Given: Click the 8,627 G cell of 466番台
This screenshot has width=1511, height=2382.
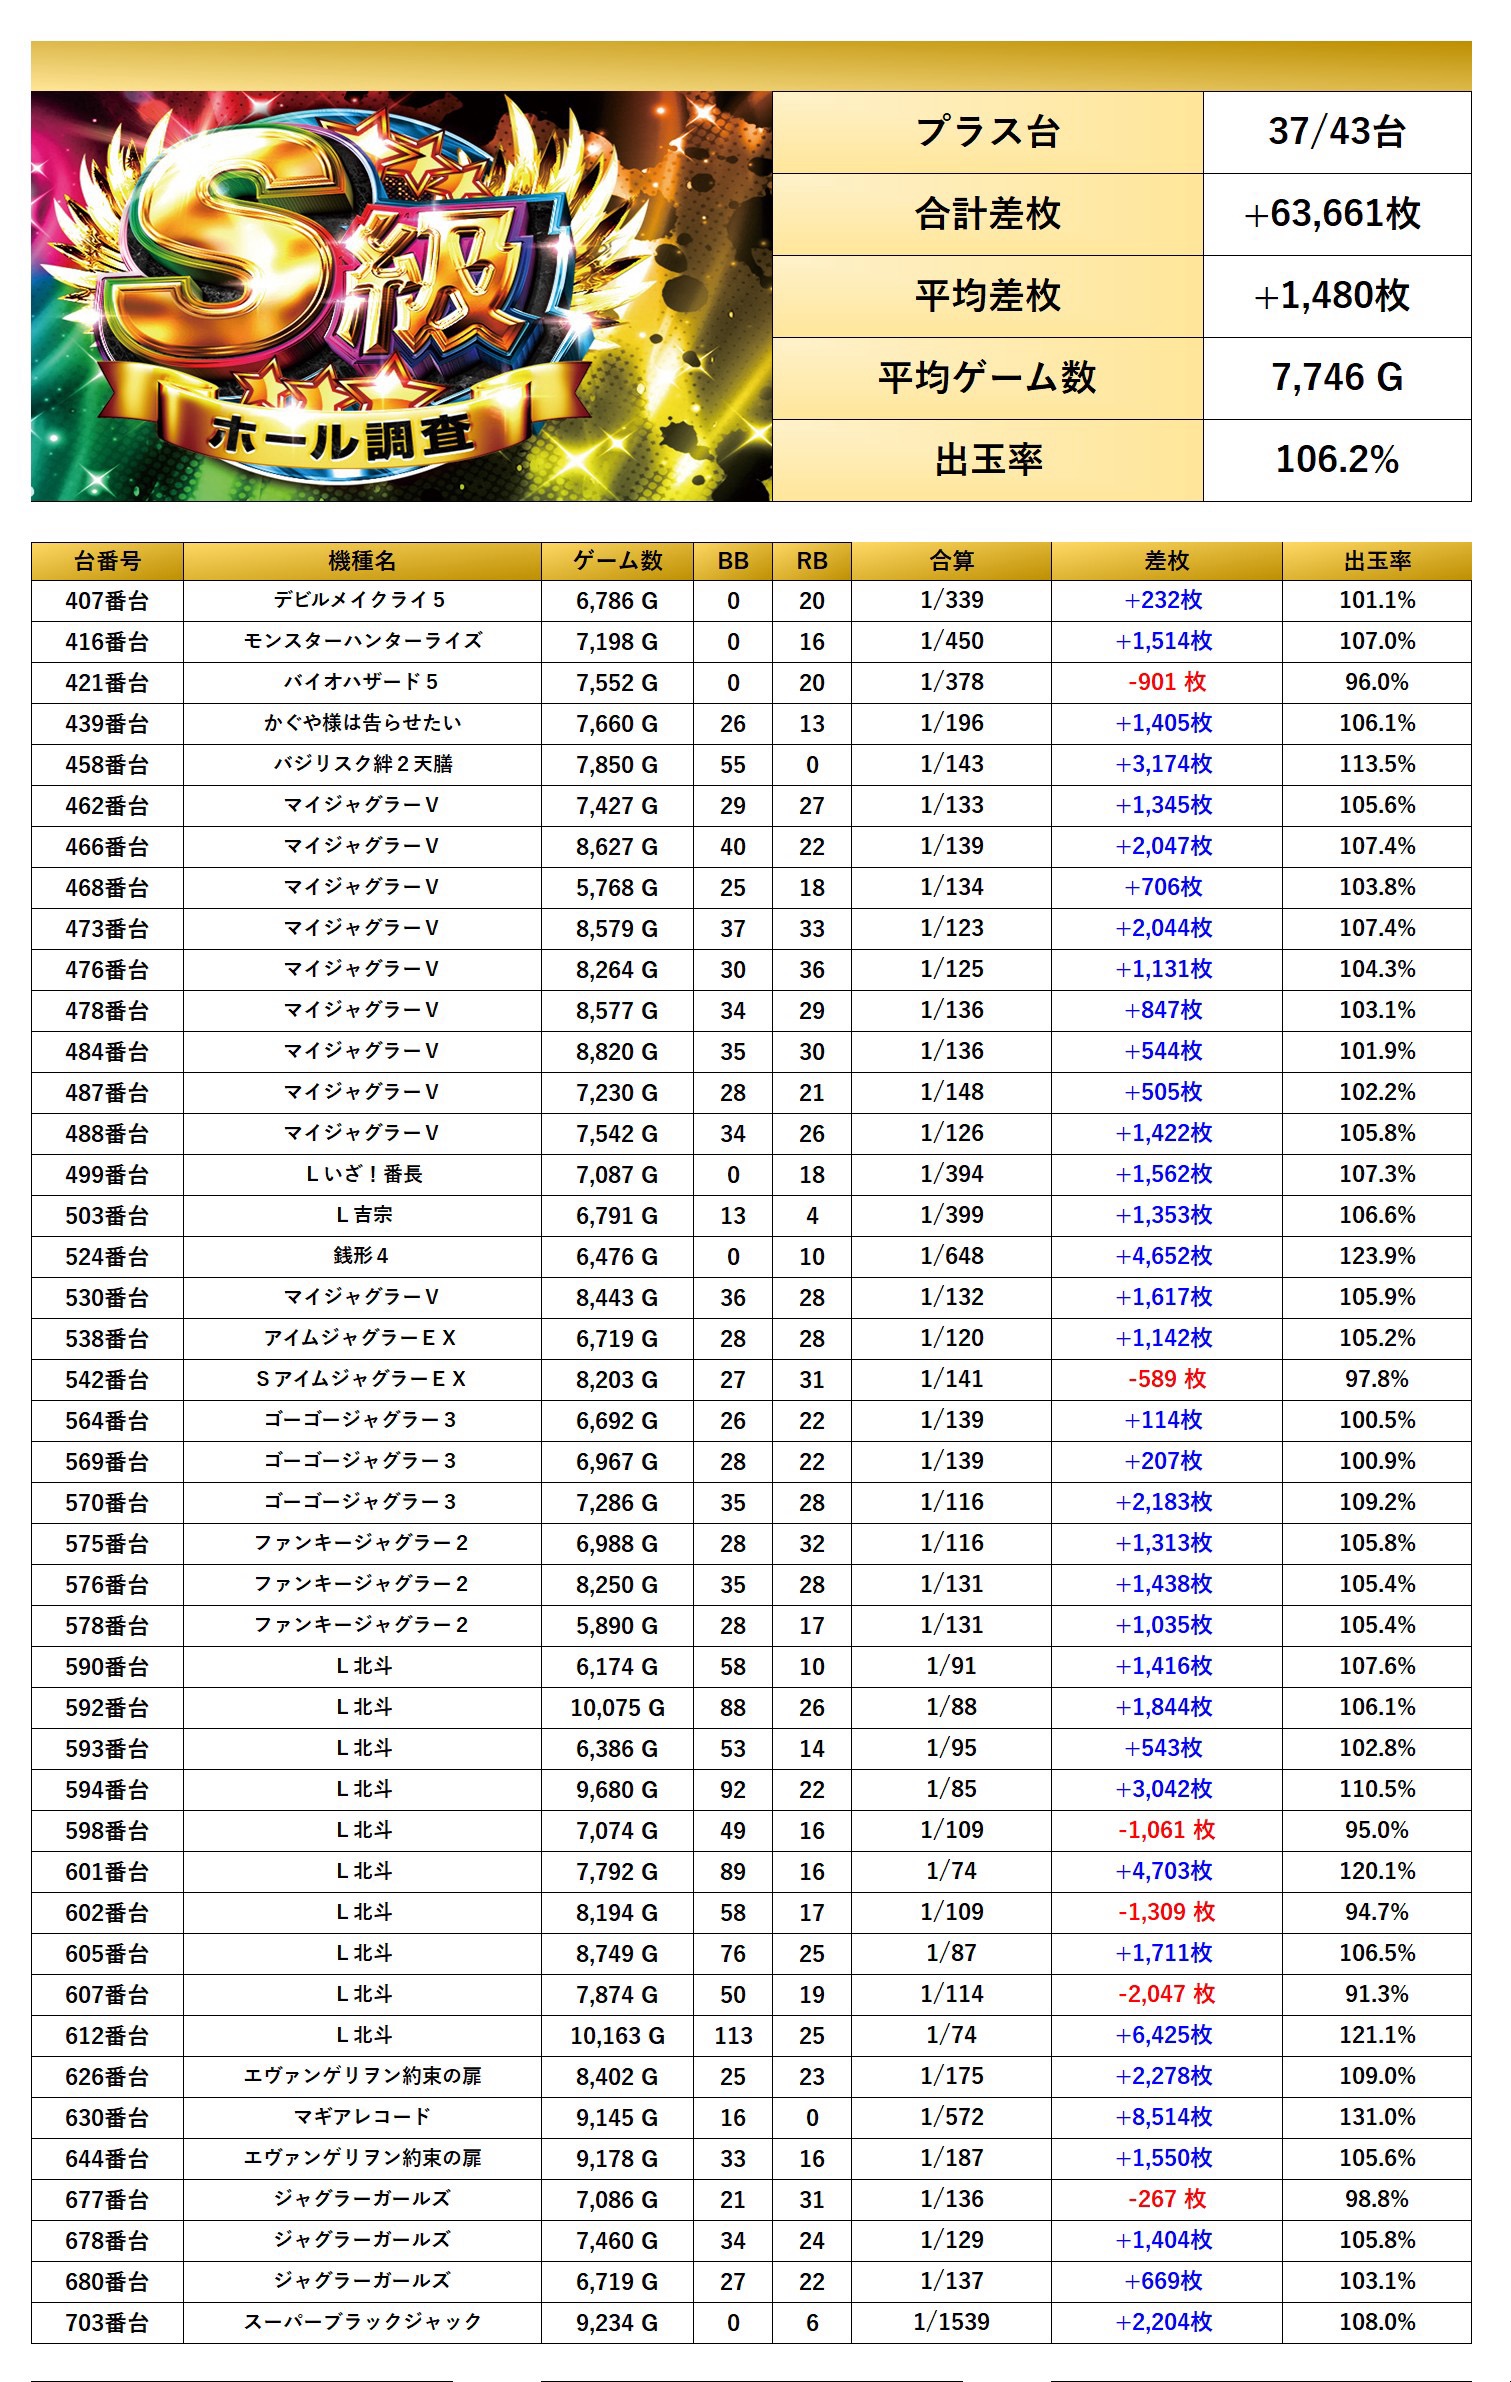Looking at the screenshot, I should [617, 847].
